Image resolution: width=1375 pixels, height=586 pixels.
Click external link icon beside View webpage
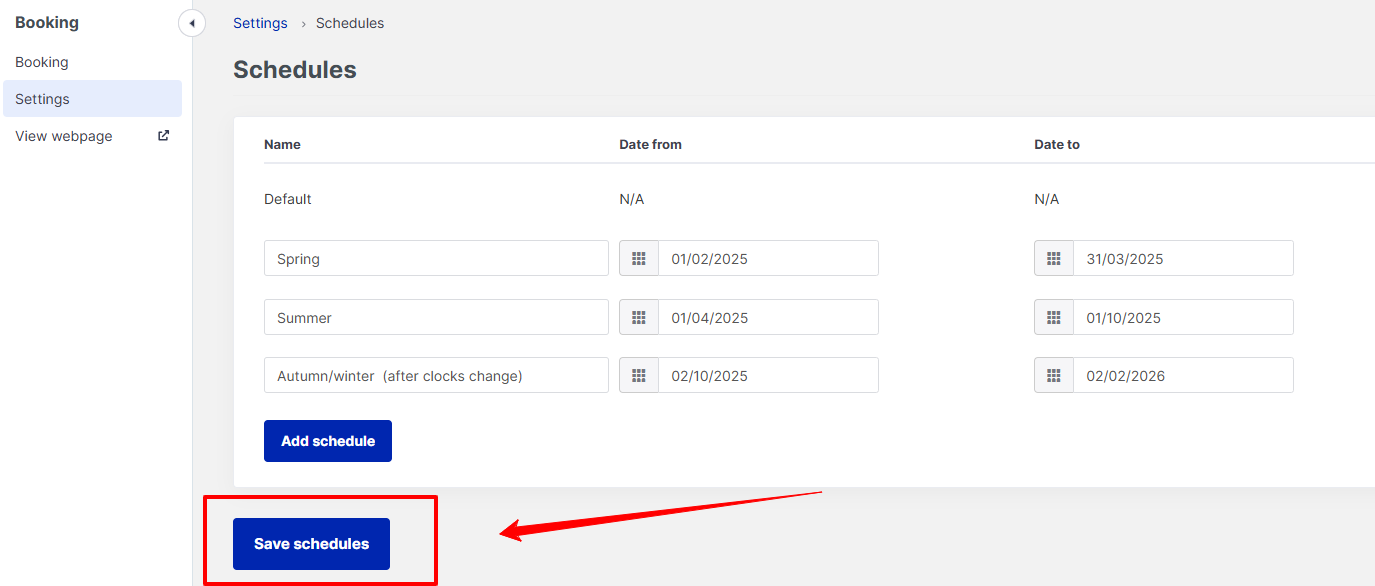(x=164, y=136)
